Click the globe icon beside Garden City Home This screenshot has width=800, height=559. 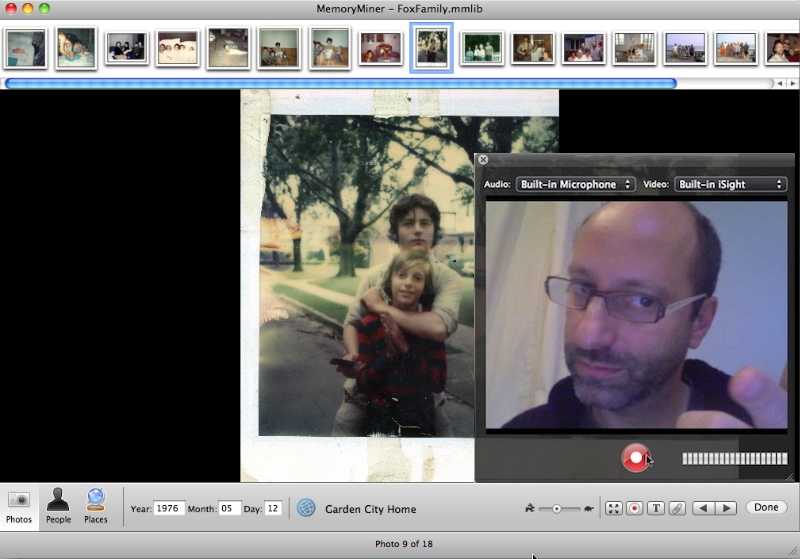[x=306, y=509]
